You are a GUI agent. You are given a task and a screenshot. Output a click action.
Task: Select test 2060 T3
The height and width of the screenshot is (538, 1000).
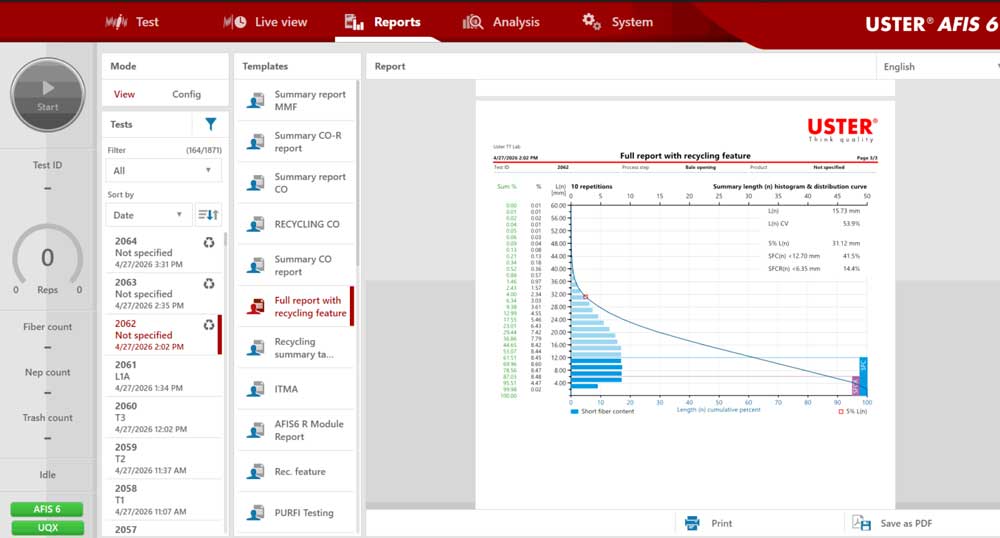(163, 417)
